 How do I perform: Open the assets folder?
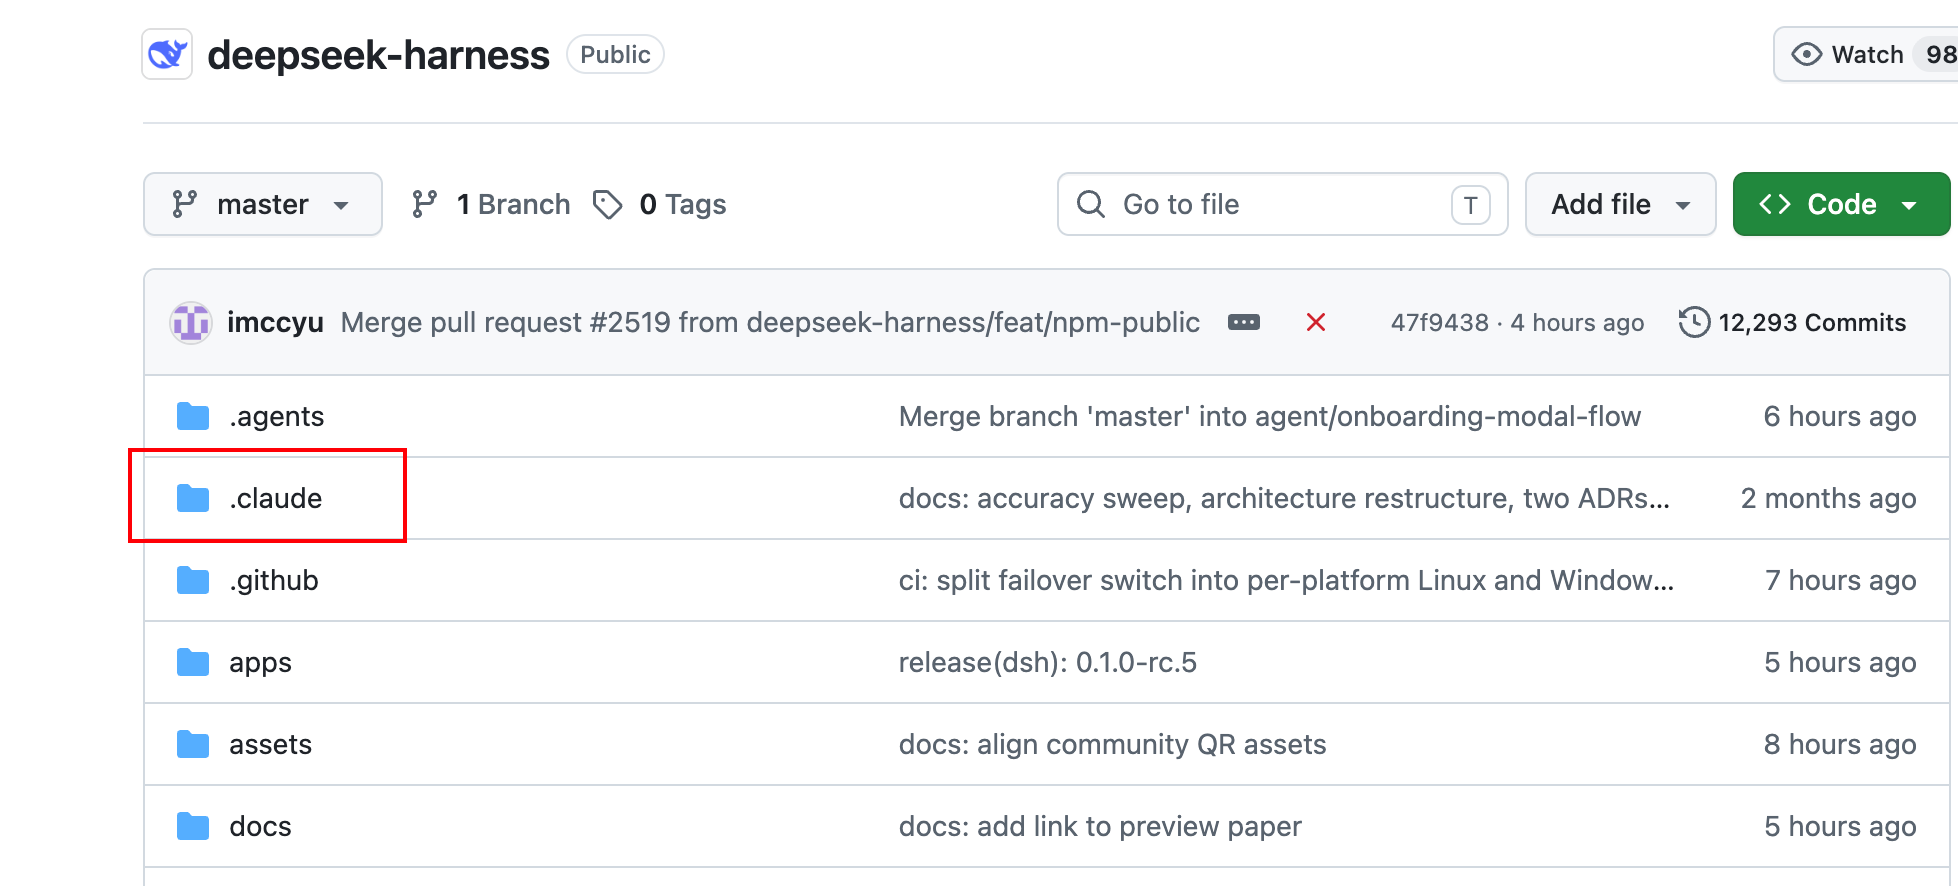270,744
